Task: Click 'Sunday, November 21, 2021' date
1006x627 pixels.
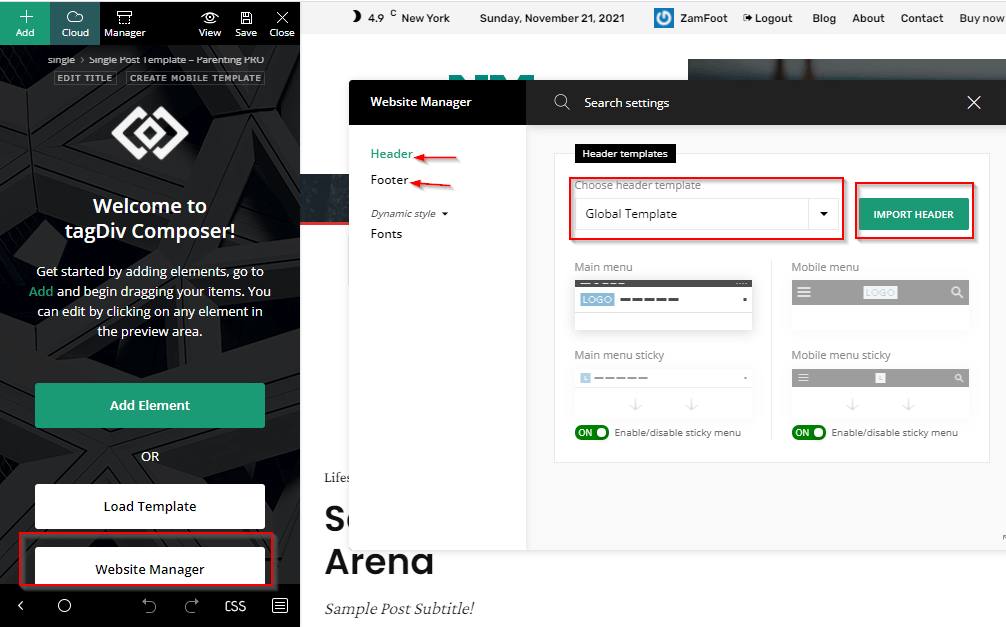Action: [552, 18]
